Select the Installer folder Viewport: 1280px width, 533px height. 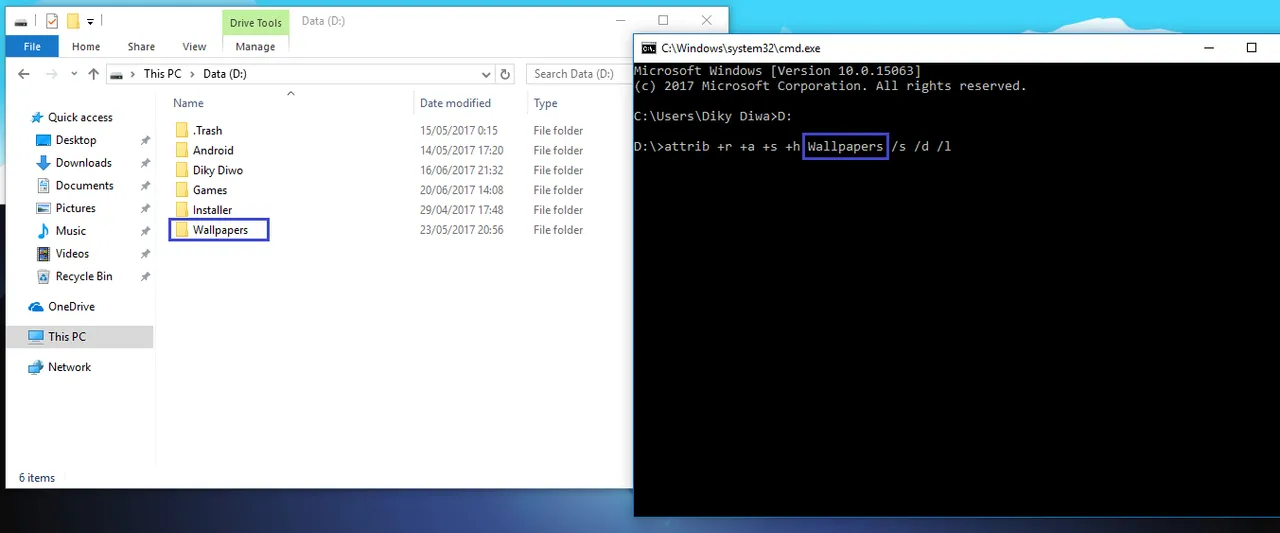(212, 210)
